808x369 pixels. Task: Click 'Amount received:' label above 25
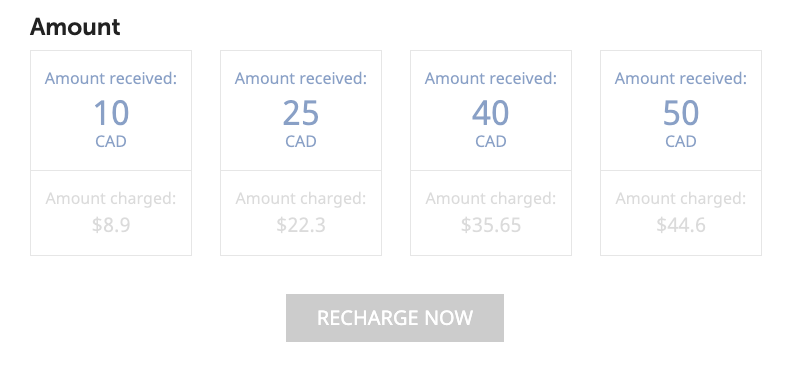[x=301, y=79]
